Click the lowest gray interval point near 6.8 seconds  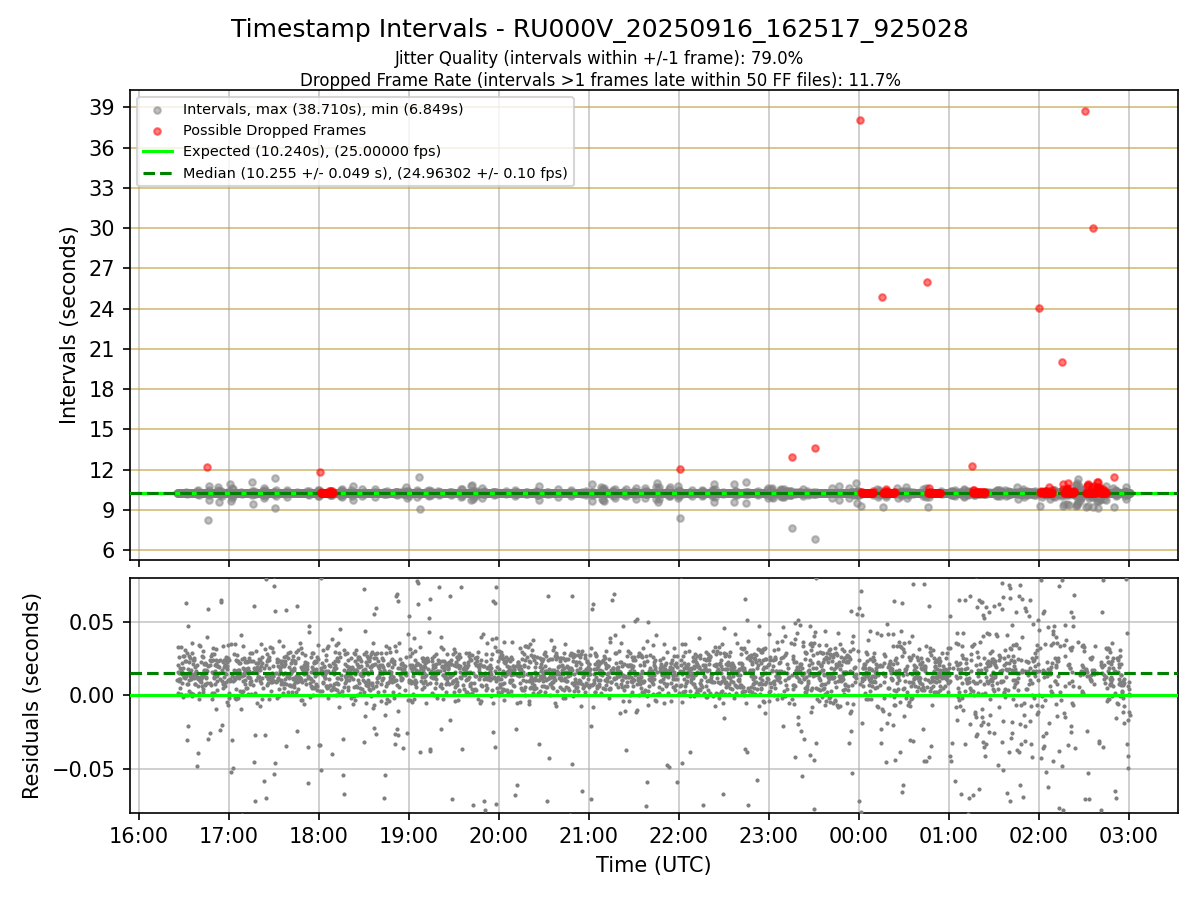tap(815, 539)
